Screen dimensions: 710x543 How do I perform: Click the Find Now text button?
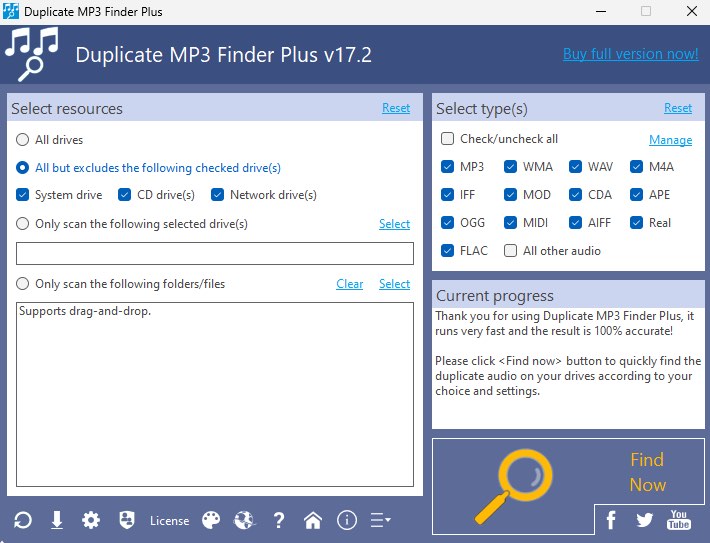click(648, 472)
